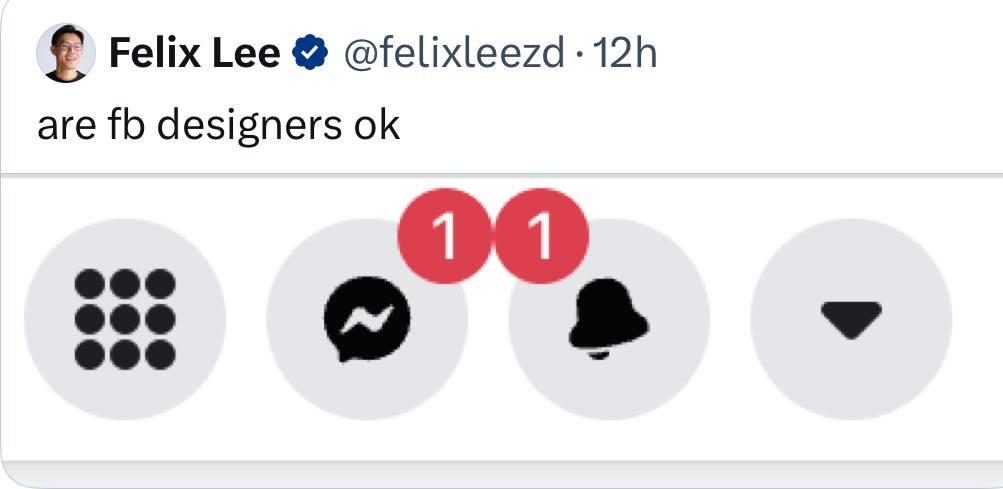Click the tweet text "are fb designers ok"

point(218,126)
